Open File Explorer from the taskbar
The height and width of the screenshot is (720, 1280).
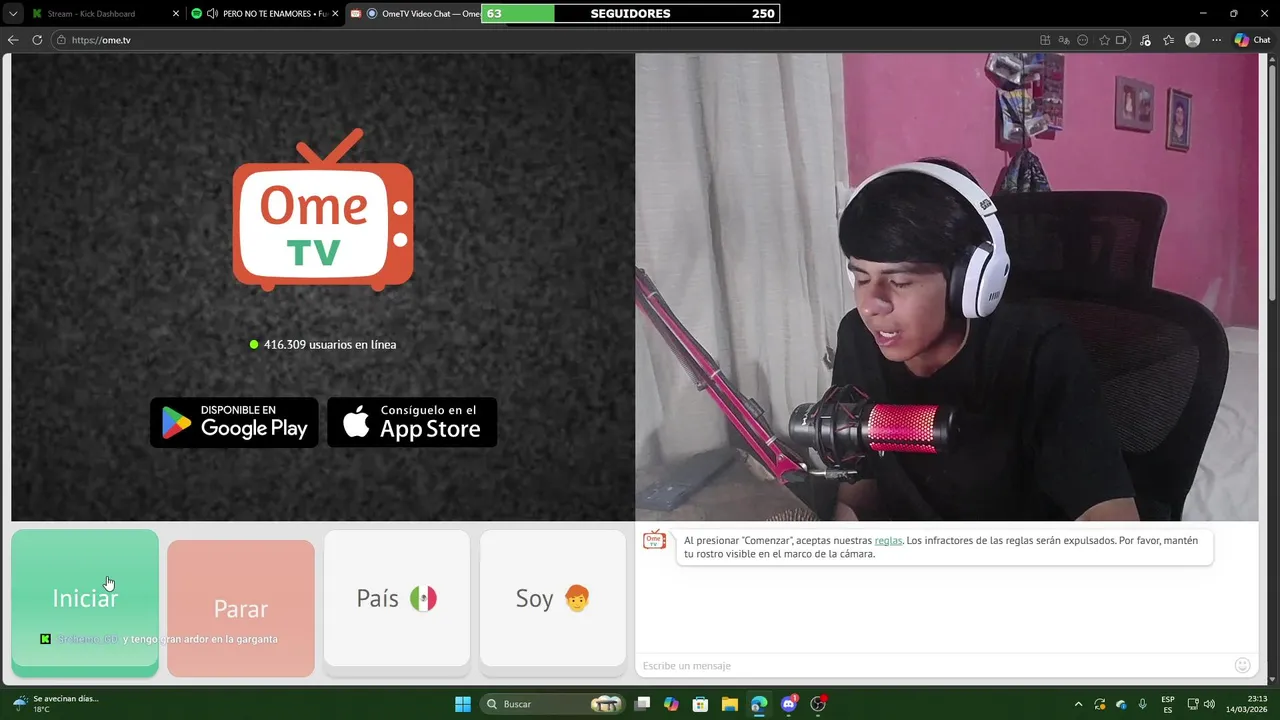pyautogui.click(x=730, y=704)
